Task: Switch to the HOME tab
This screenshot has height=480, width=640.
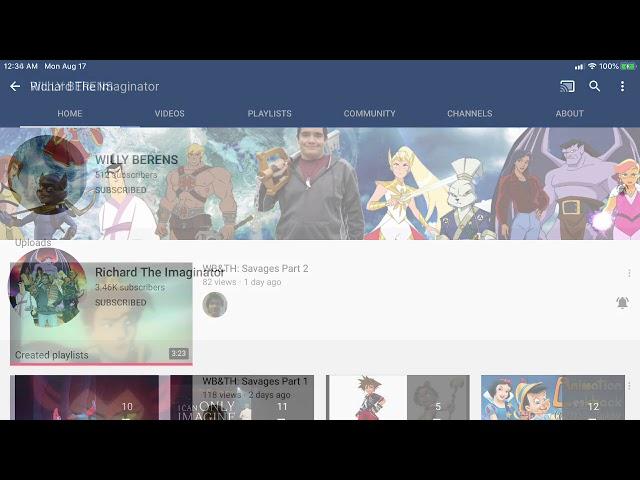Action: pos(70,113)
